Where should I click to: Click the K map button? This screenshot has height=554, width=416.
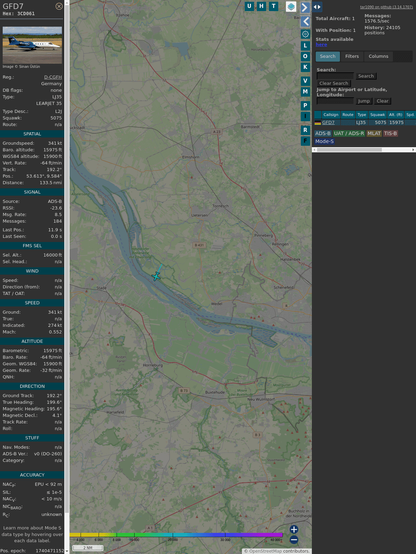305,67
